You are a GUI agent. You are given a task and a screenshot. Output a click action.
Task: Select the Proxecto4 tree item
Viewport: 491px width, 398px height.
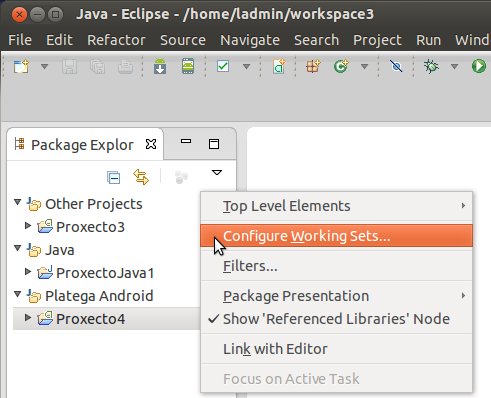coord(90,319)
